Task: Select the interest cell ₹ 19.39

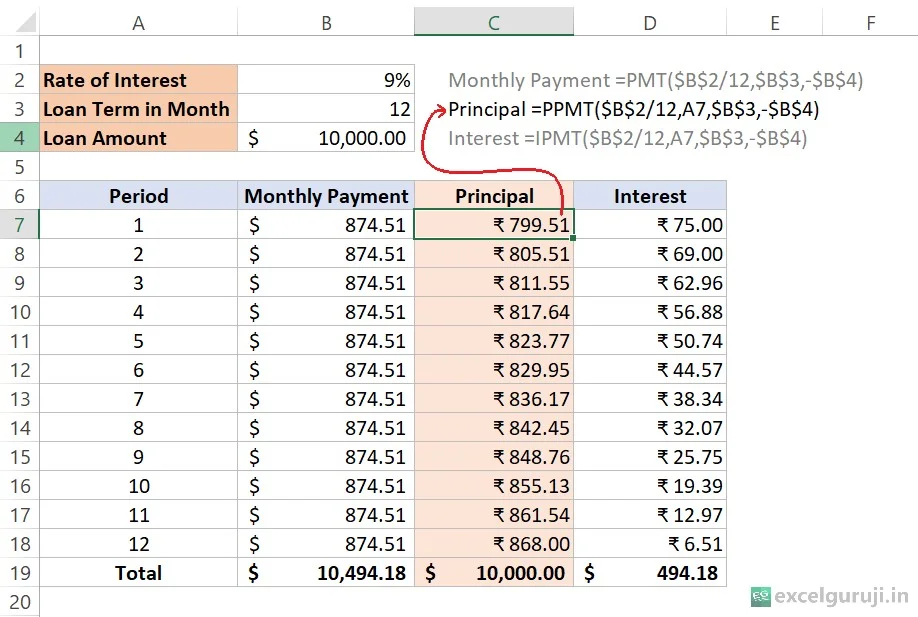Action: coord(650,485)
